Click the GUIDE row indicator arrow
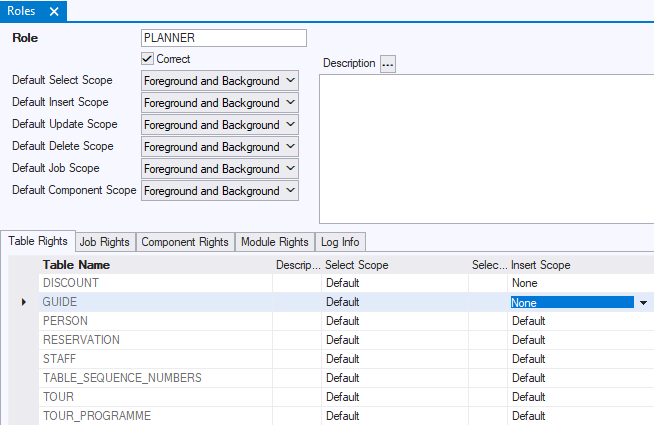 (24, 302)
